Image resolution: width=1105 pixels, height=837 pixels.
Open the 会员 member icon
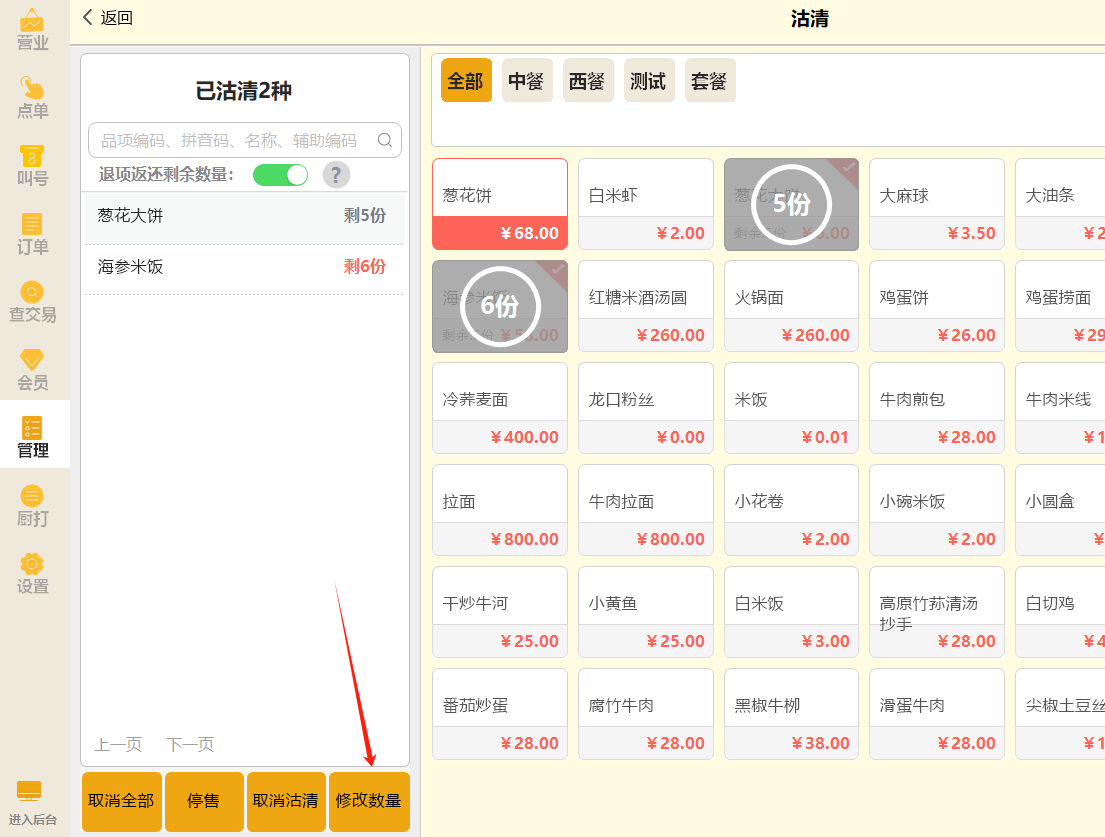pos(32,370)
